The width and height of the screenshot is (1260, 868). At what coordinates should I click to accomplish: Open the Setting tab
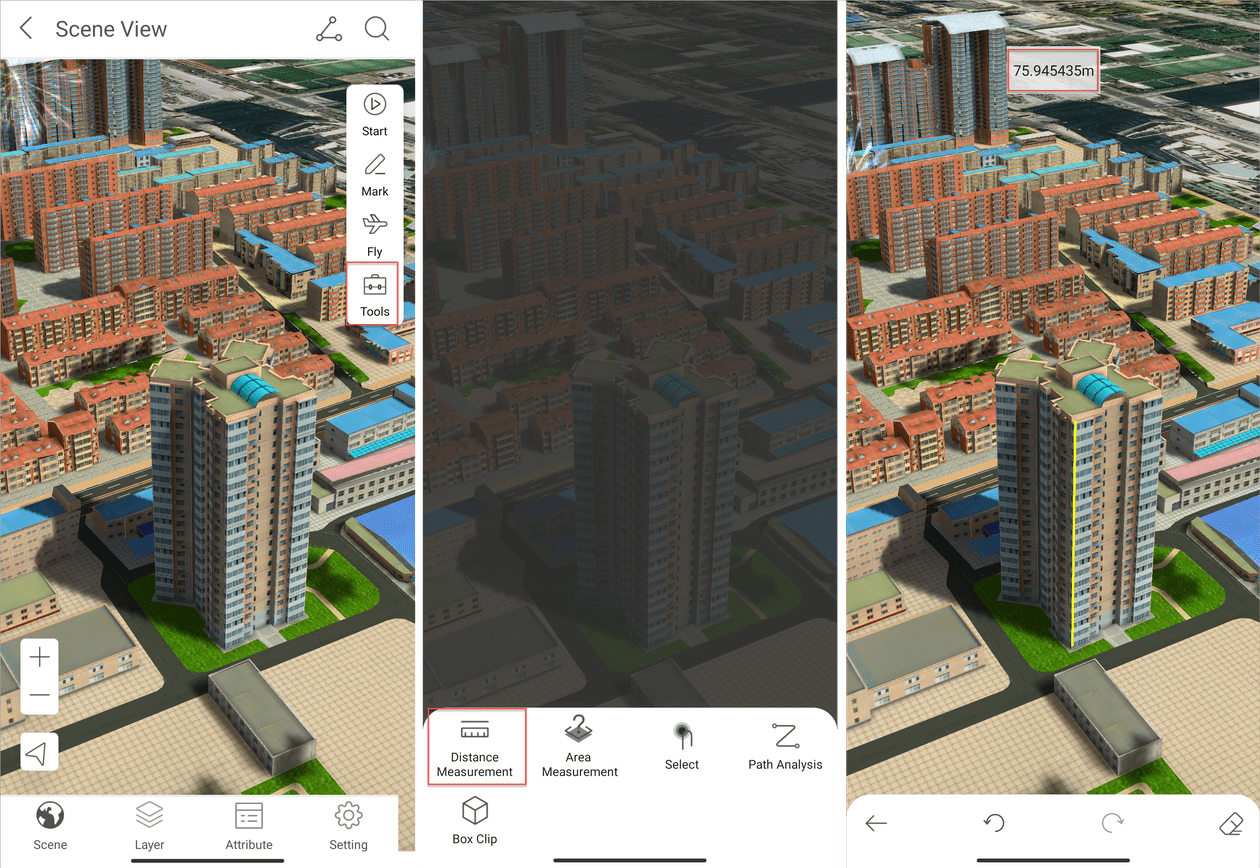pyautogui.click(x=348, y=827)
